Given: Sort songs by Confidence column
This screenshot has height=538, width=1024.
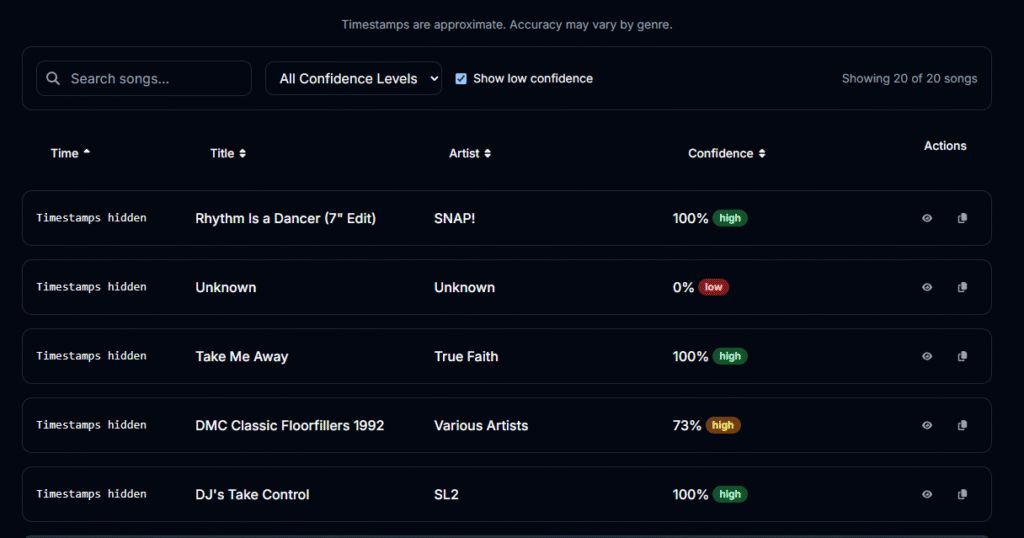Looking at the screenshot, I should [726, 153].
